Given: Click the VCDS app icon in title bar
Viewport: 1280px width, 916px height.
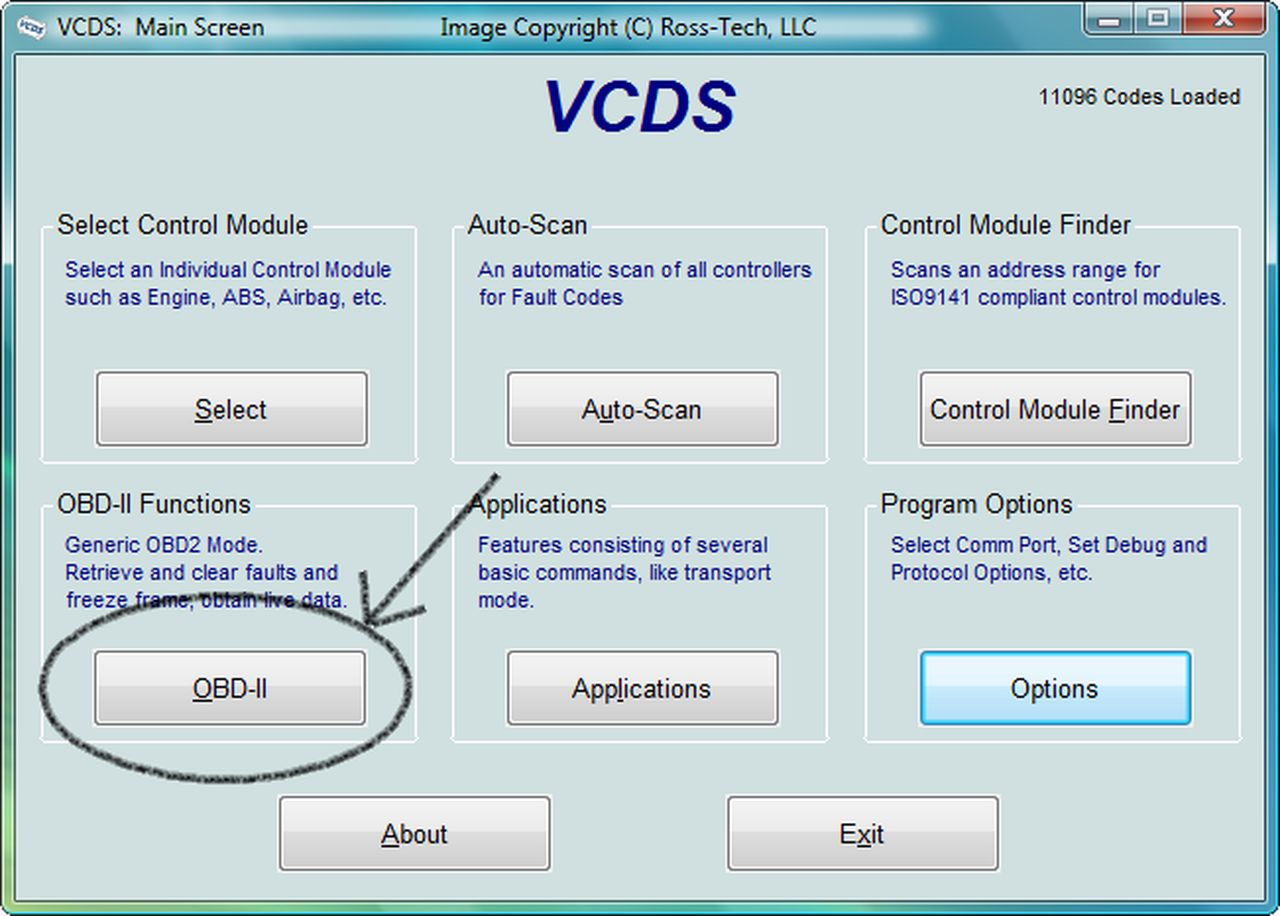Looking at the screenshot, I should [31, 27].
